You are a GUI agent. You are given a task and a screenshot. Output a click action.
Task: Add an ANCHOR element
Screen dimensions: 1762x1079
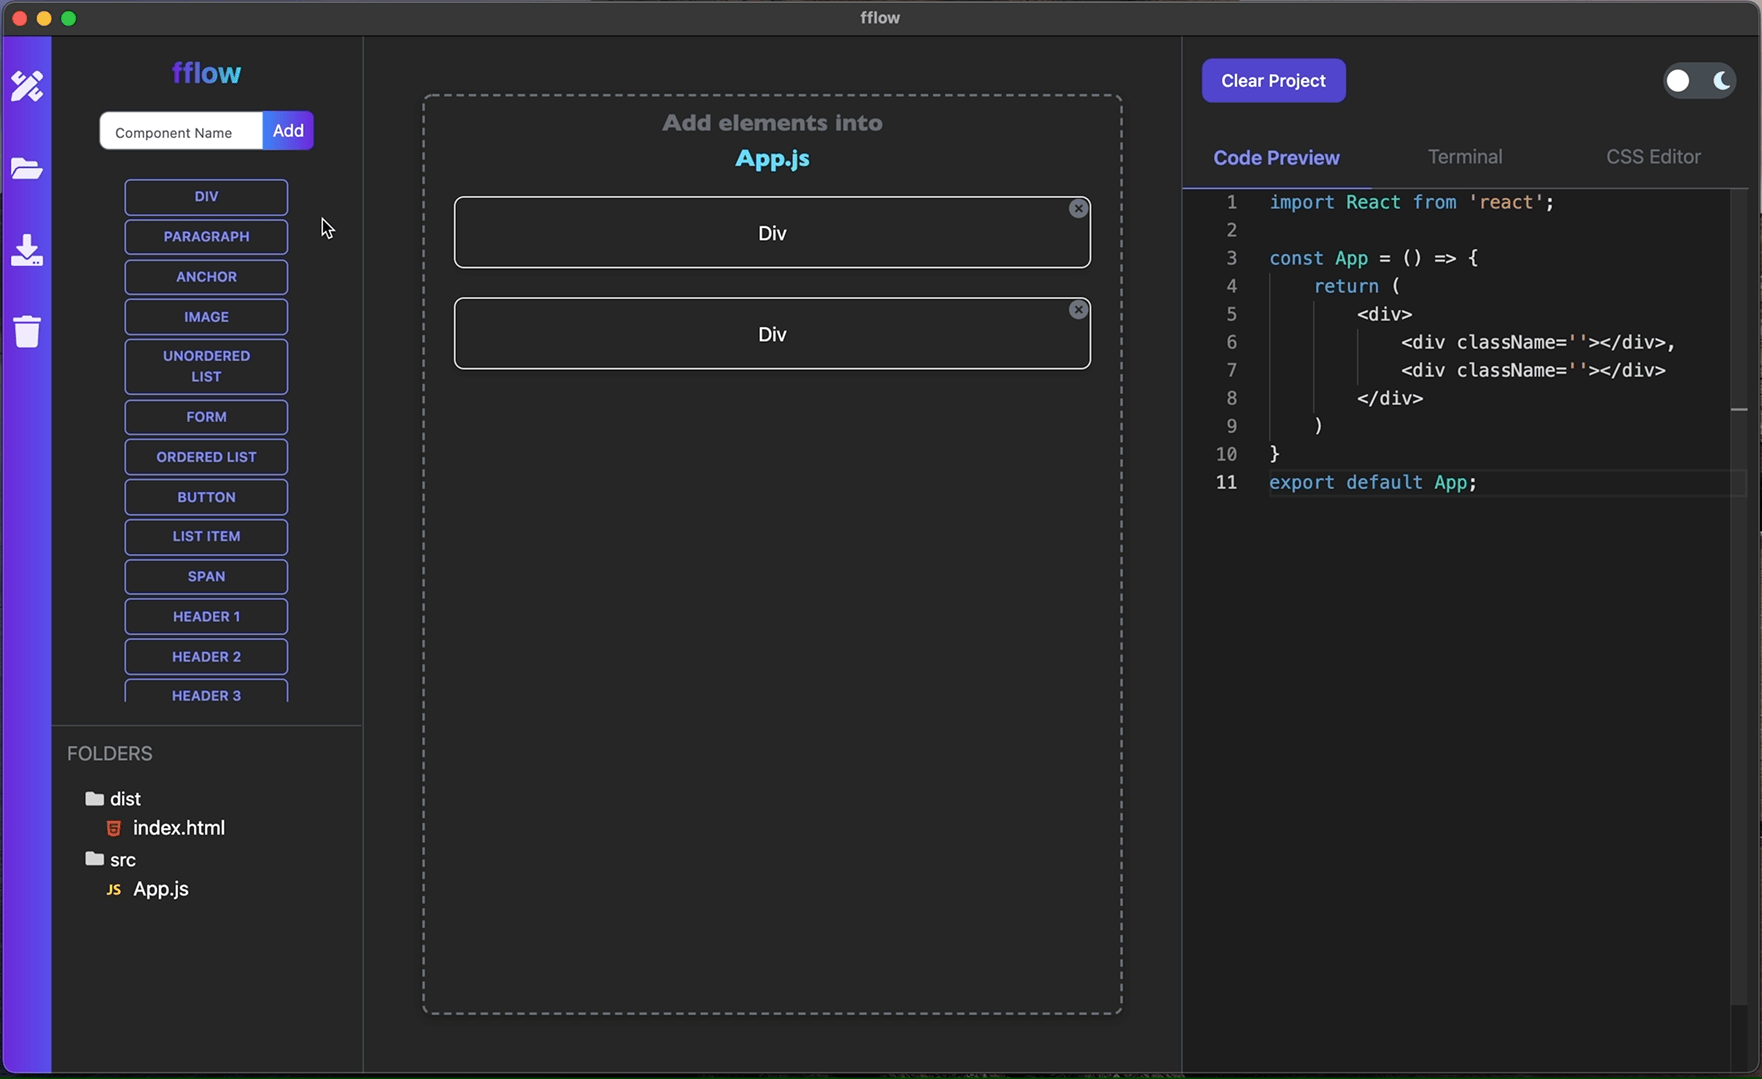coord(206,277)
